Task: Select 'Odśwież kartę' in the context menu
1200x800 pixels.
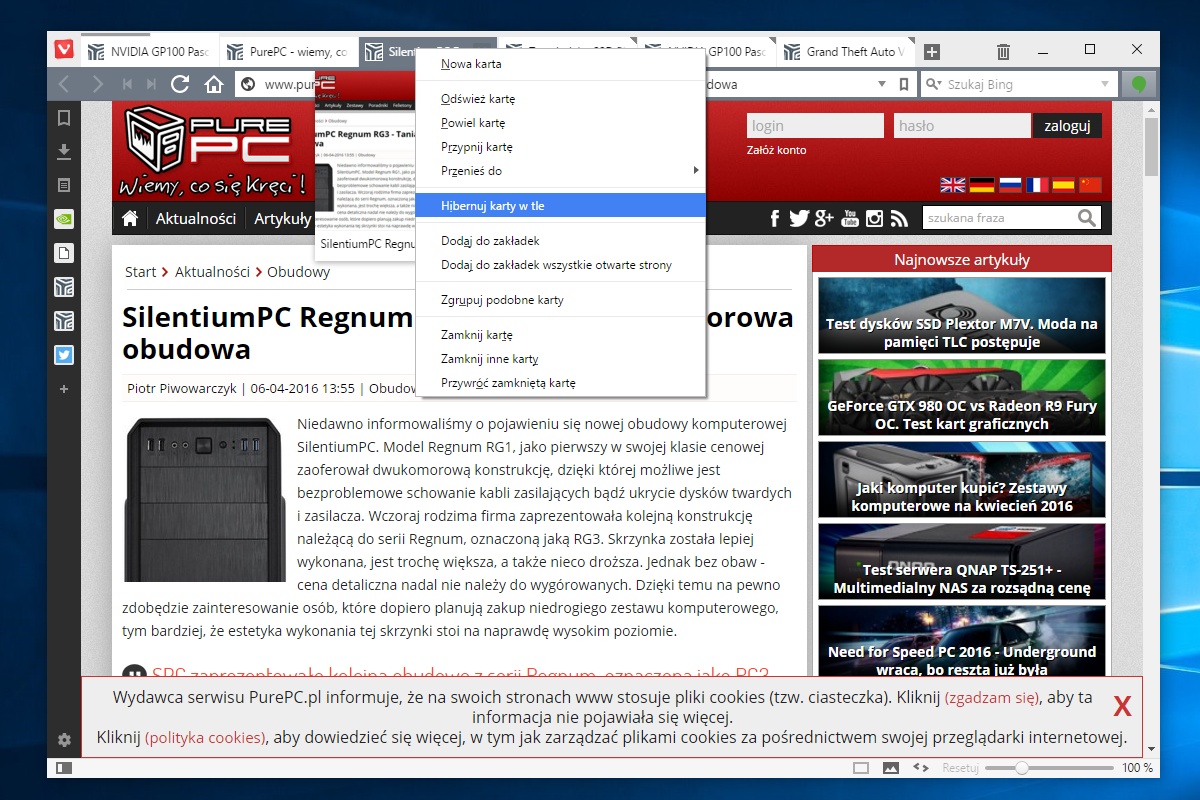Action: click(x=561, y=99)
